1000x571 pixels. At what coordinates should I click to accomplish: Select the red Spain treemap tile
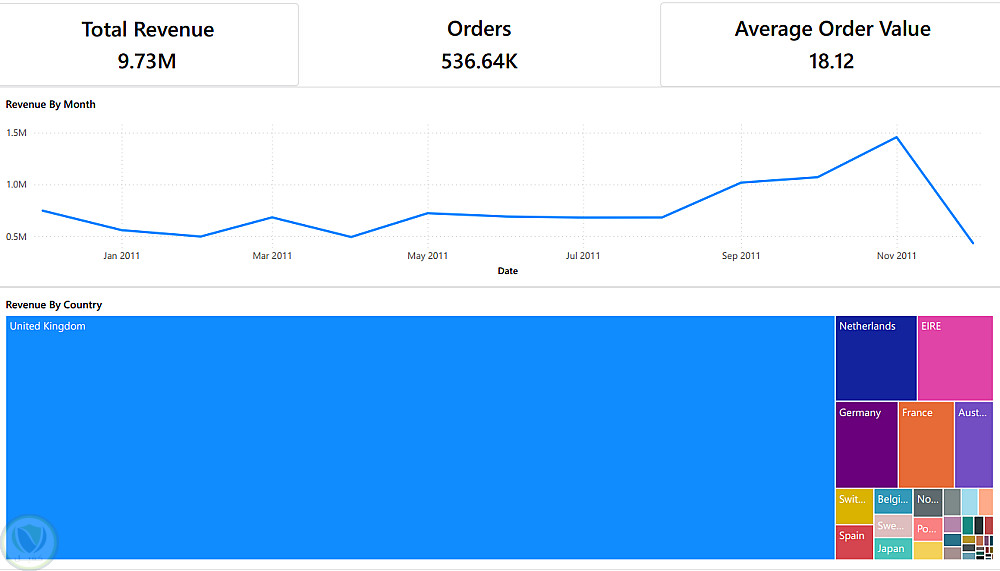[854, 541]
